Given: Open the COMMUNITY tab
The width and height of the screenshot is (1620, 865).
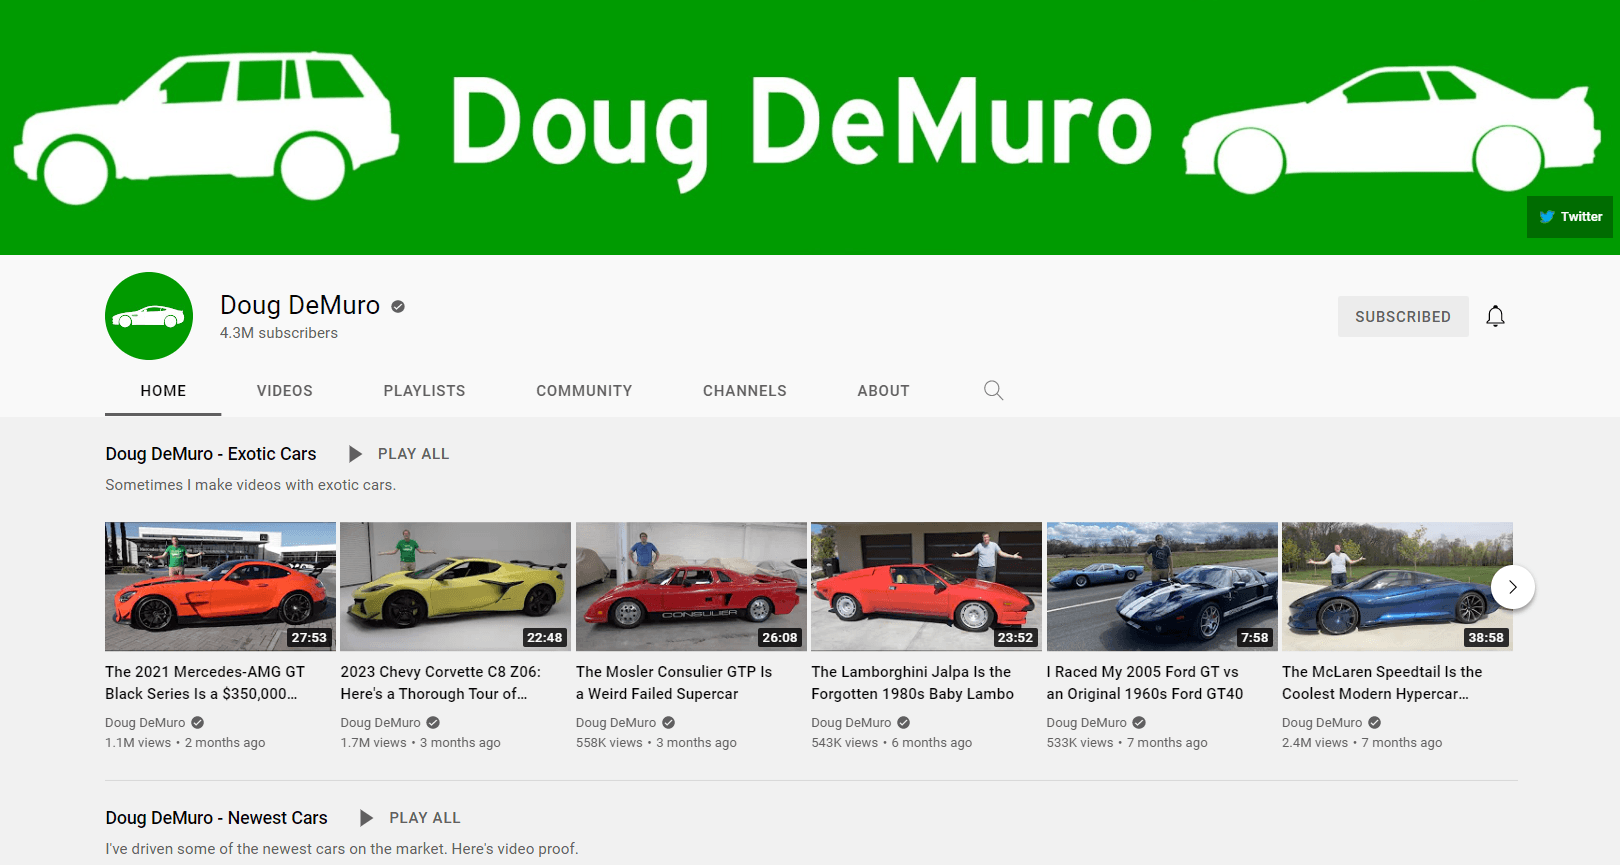Looking at the screenshot, I should tap(584, 391).
